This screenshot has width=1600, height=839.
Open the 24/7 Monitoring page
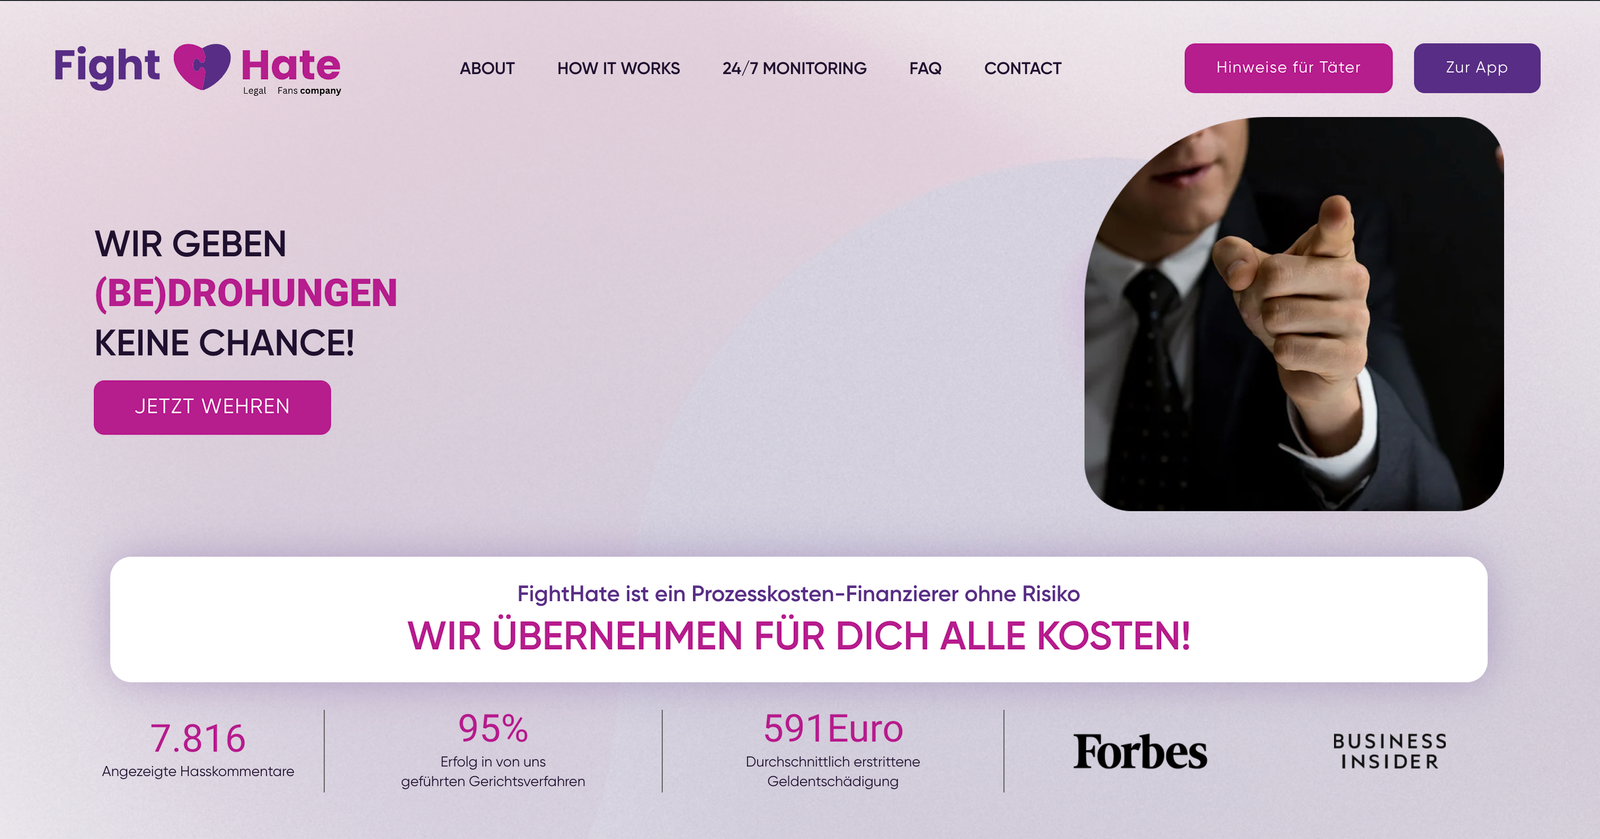point(794,68)
